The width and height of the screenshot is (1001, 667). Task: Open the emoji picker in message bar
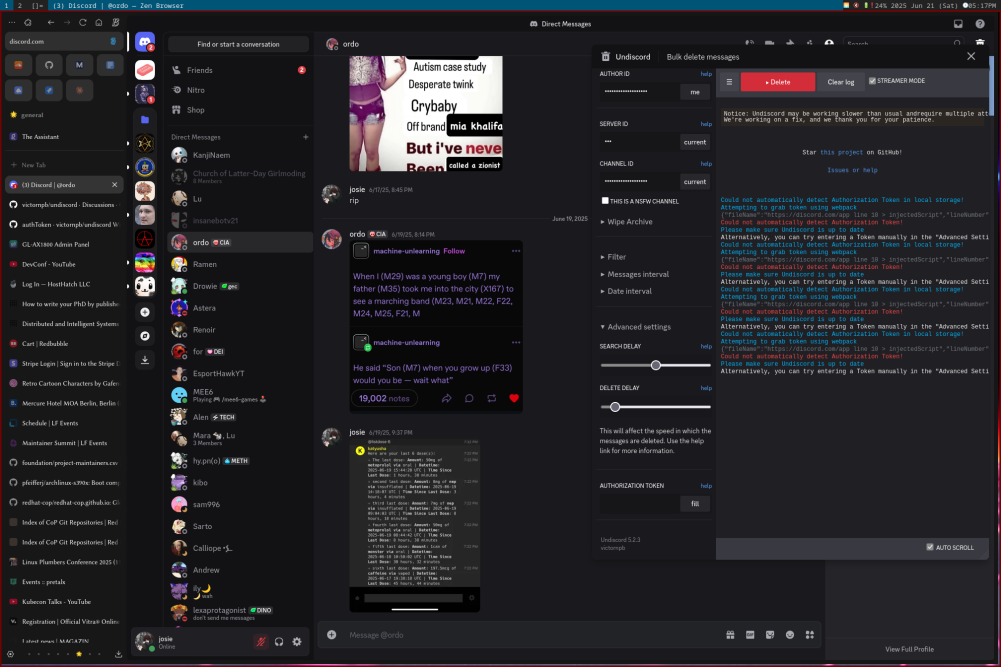click(790, 635)
